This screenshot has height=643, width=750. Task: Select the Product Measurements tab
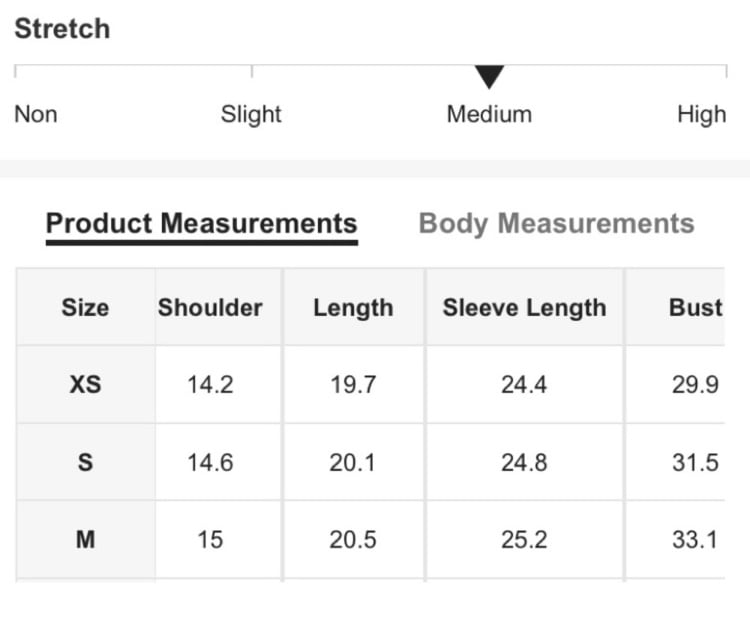point(202,224)
